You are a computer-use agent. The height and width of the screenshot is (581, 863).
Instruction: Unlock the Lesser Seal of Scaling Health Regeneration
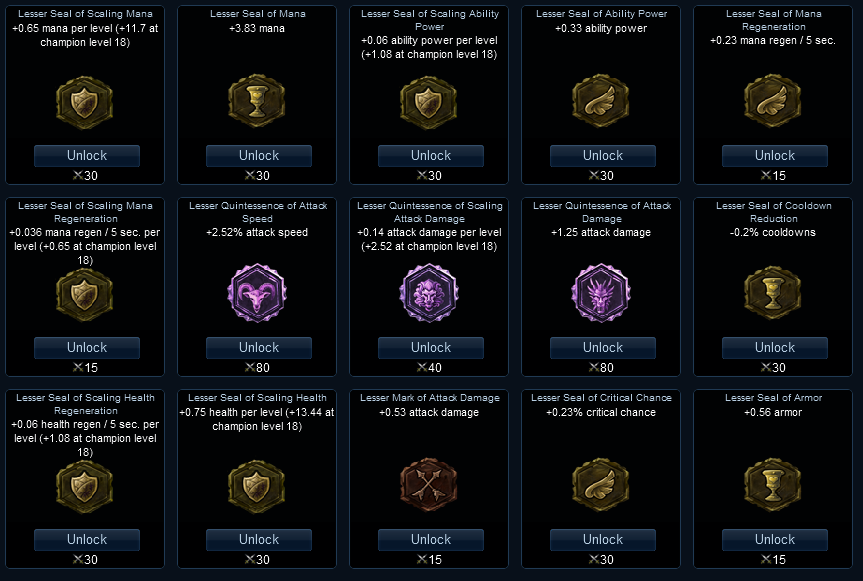tap(87, 540)
